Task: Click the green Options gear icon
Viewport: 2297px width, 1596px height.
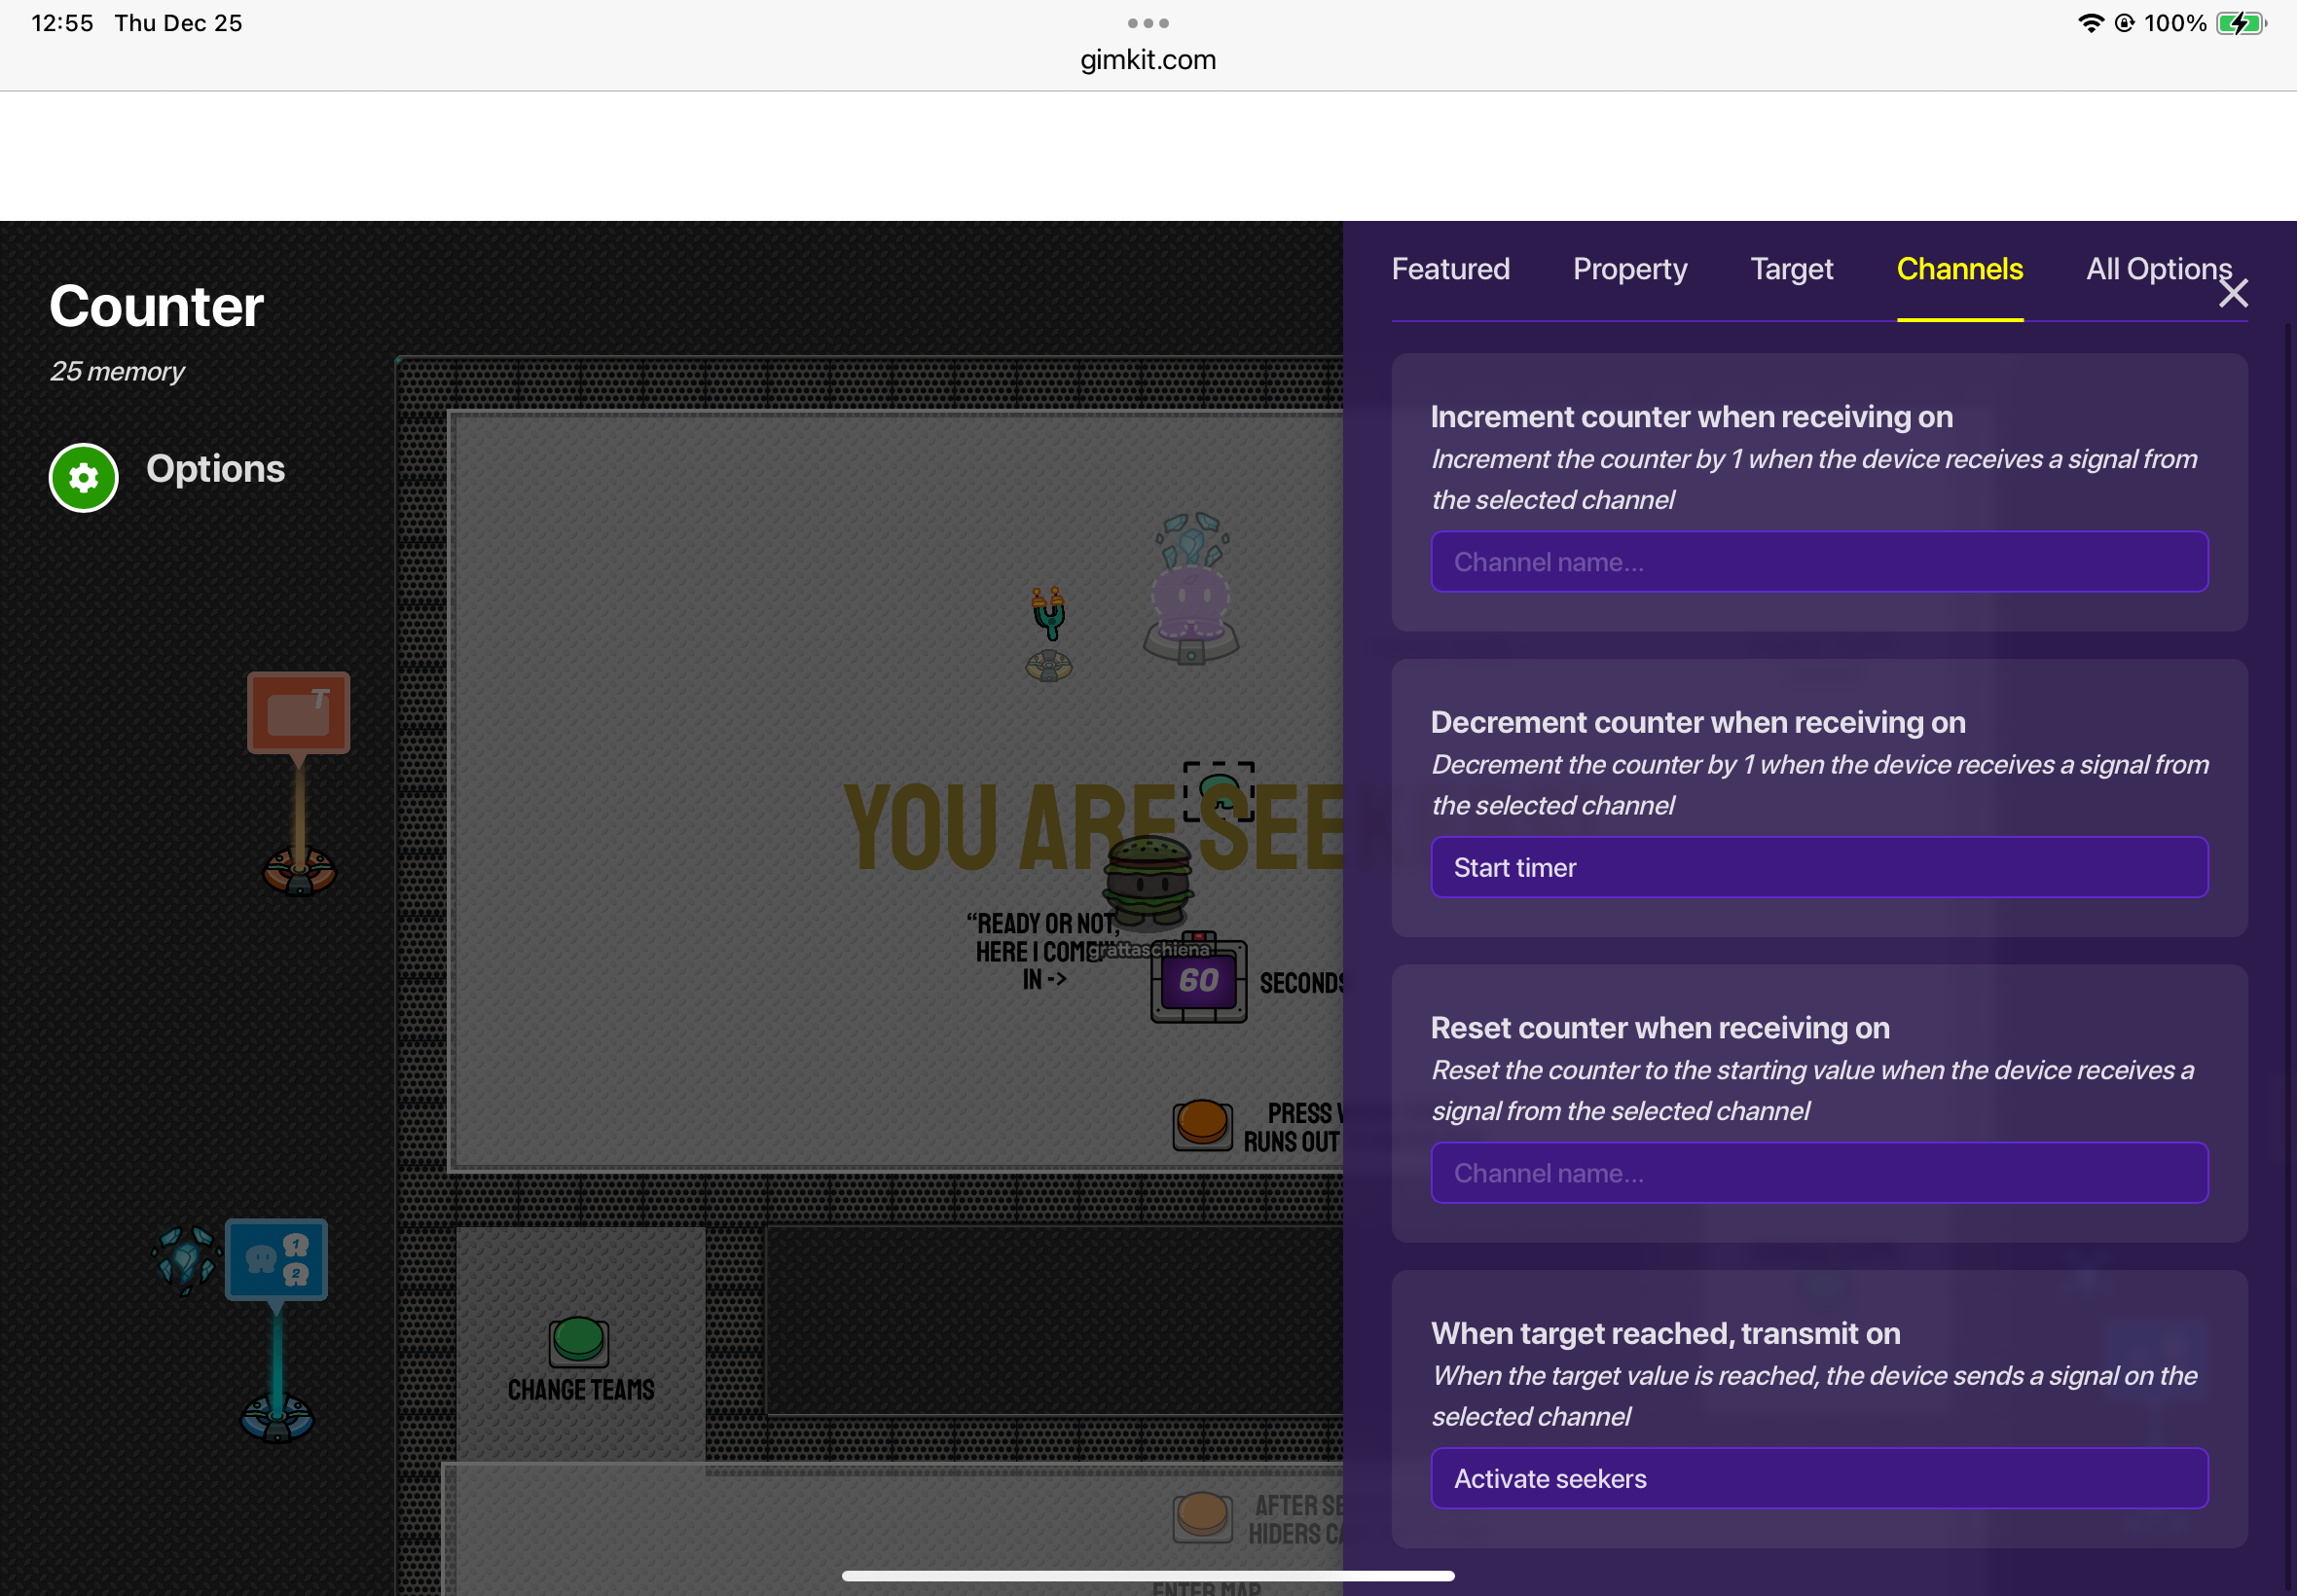Action: click(83, 477)
